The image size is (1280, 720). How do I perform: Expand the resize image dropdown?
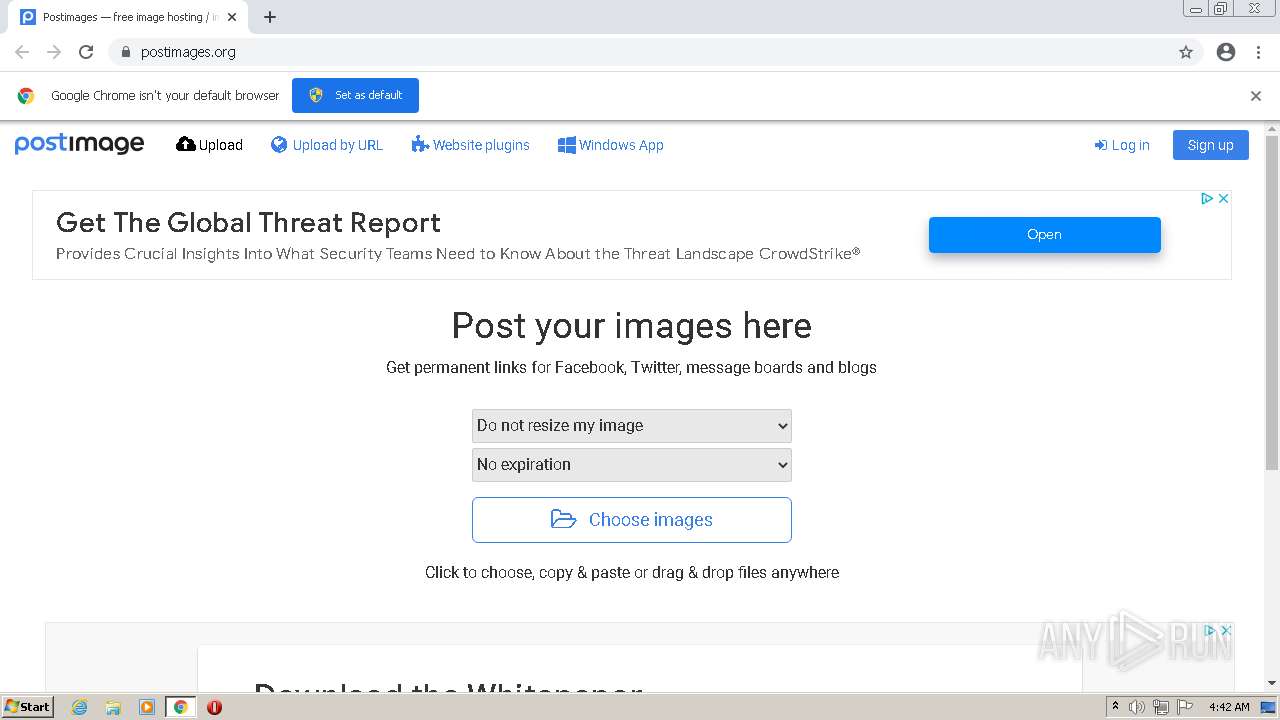tap(632, 425)
